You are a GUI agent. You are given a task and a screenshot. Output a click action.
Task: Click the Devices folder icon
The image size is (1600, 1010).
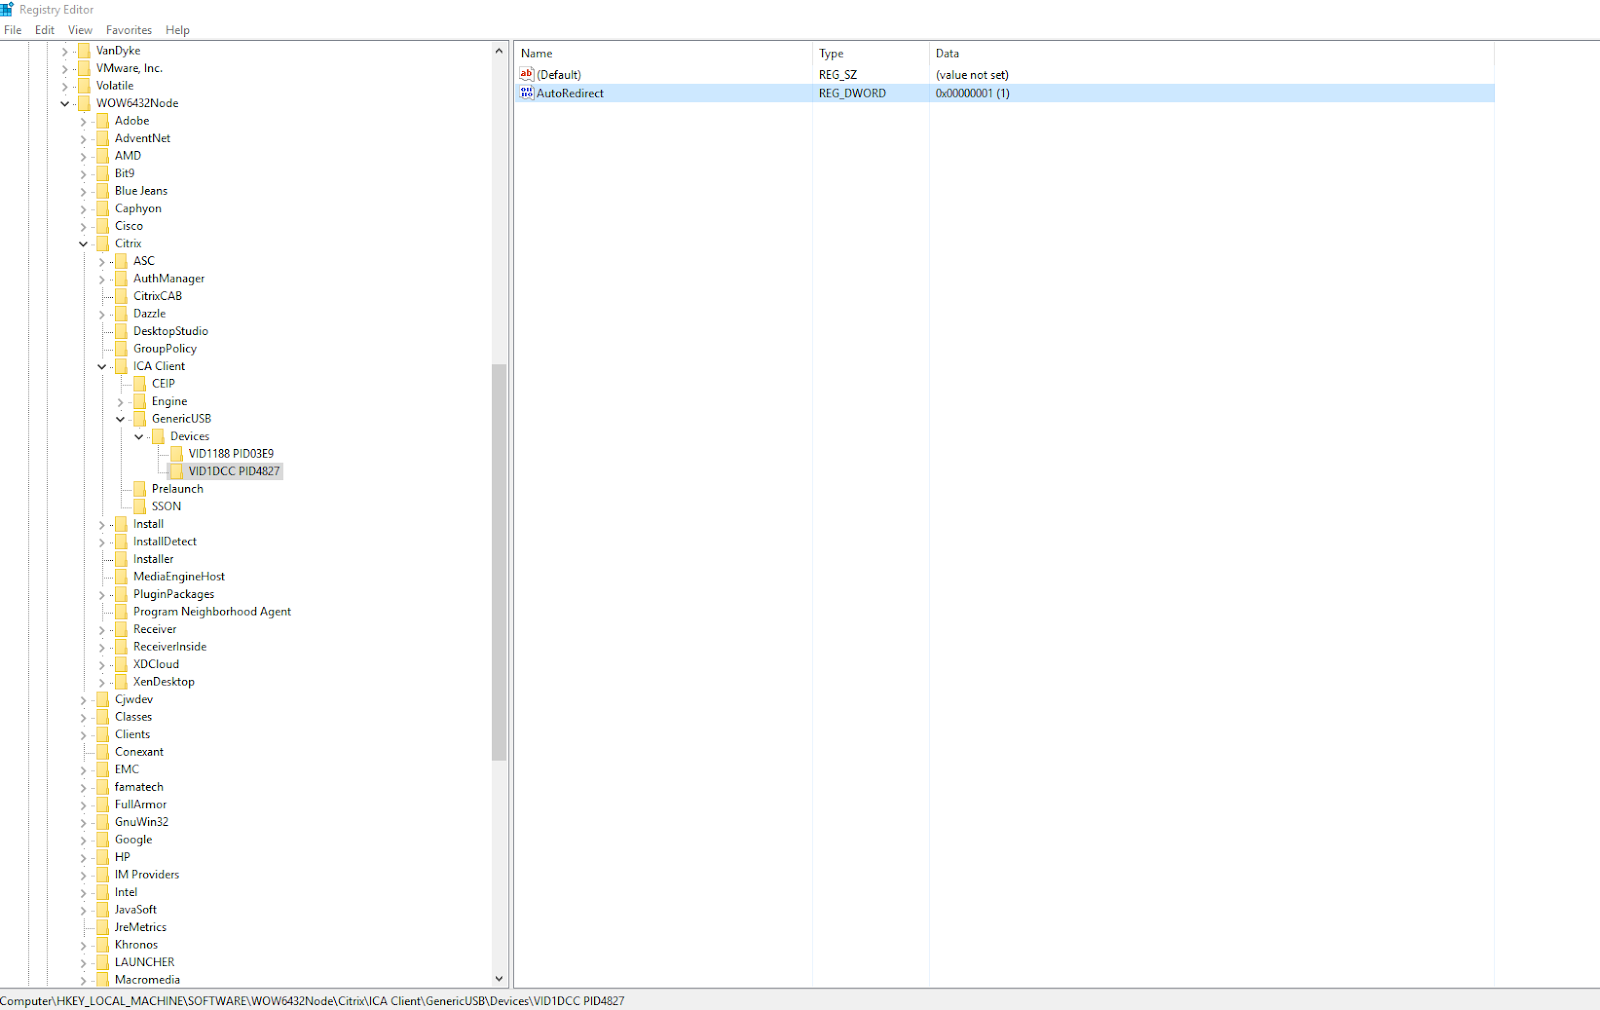158,436
